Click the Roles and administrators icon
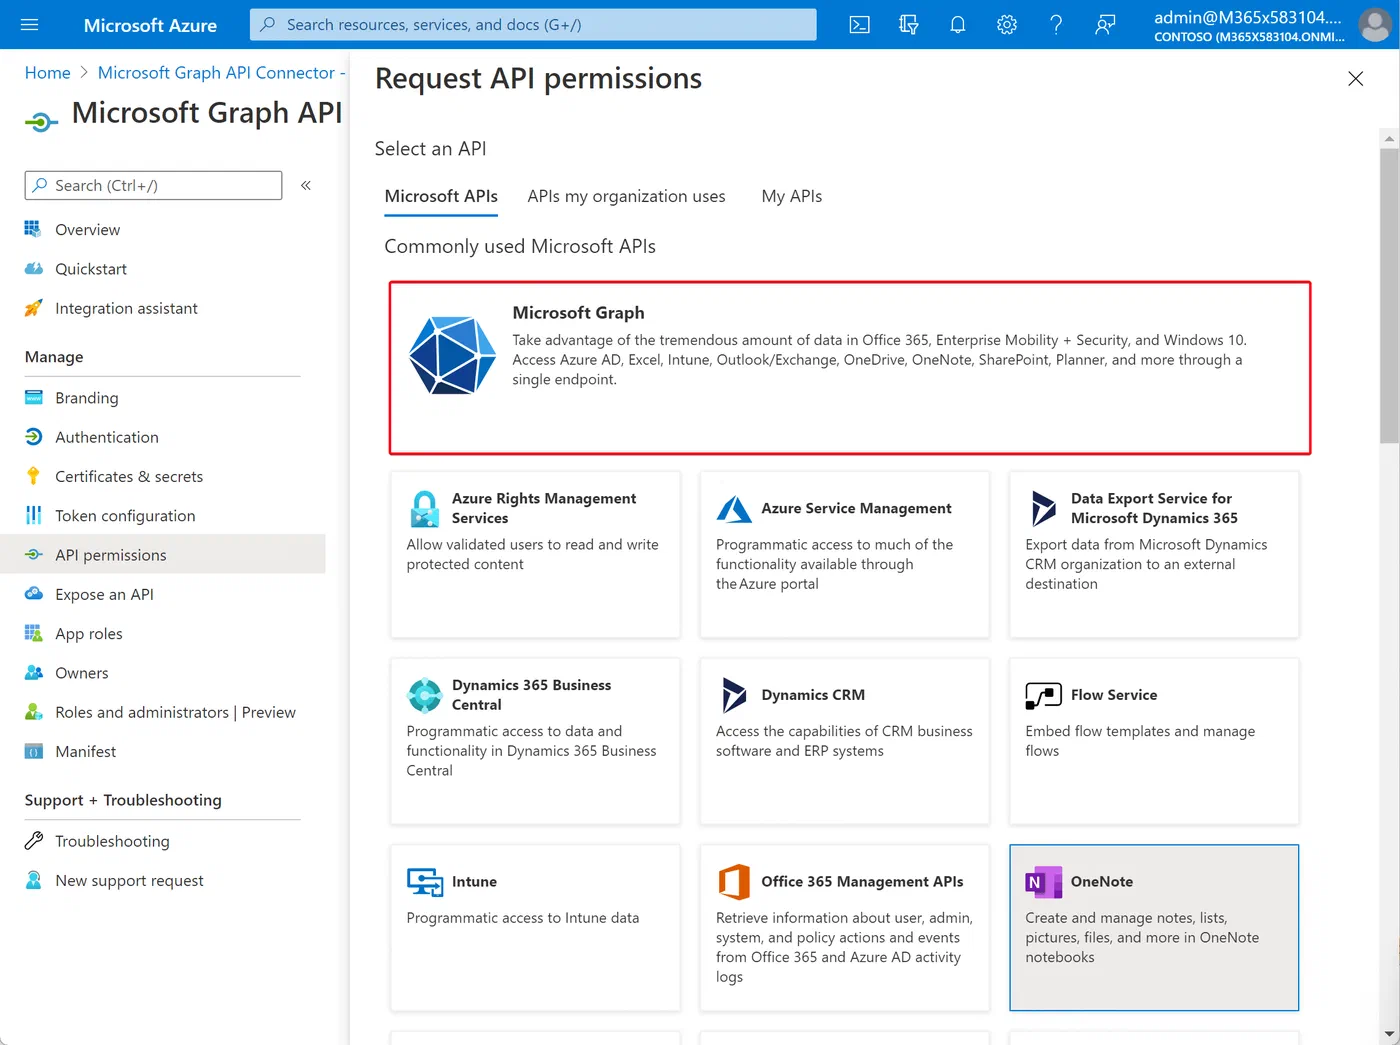Screen dimensions: 1400x1045 point(33,712)
